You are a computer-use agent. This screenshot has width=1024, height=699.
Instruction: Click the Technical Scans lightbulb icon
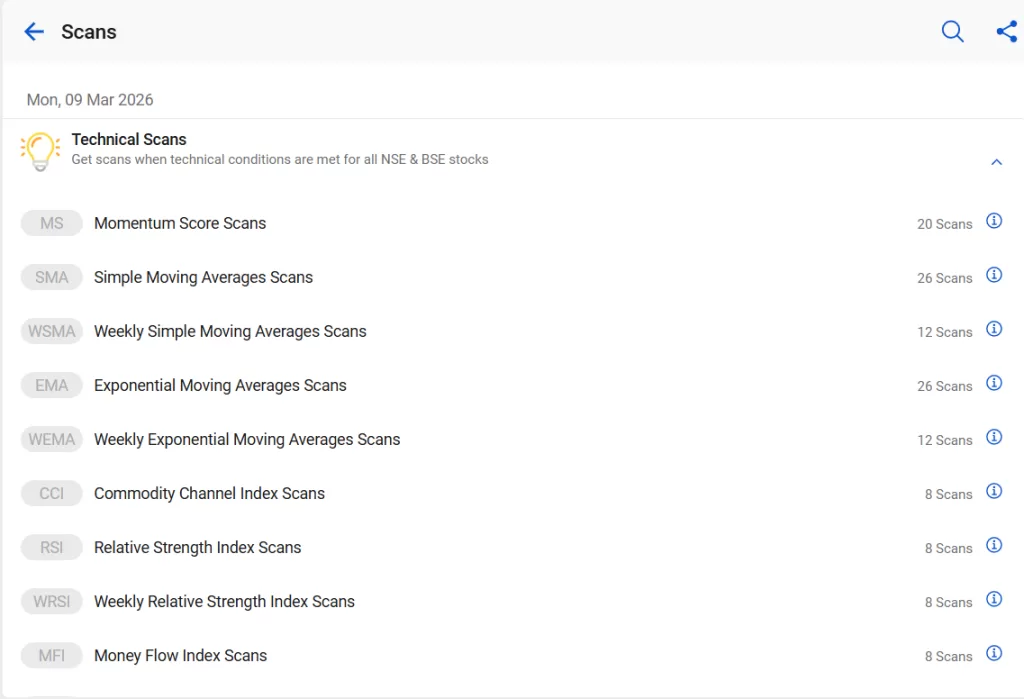click(x=40, y=151)
